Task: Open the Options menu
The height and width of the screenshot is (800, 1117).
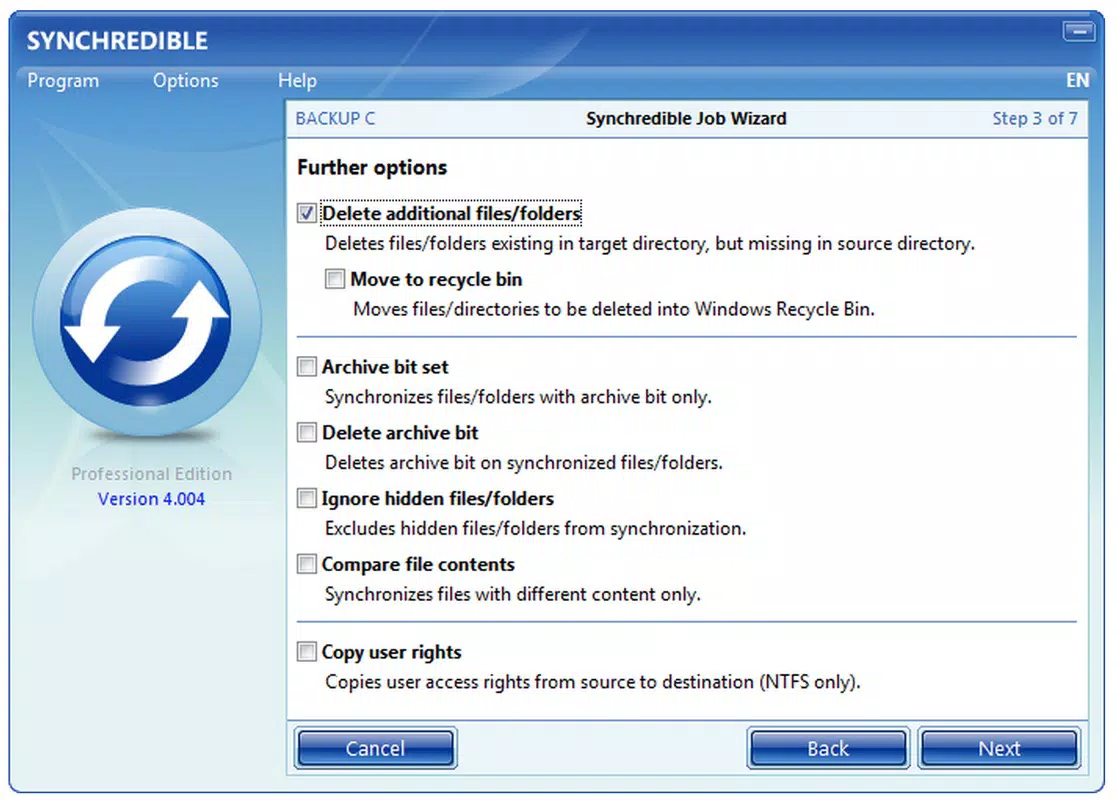Action: click(x=185, y=80)
